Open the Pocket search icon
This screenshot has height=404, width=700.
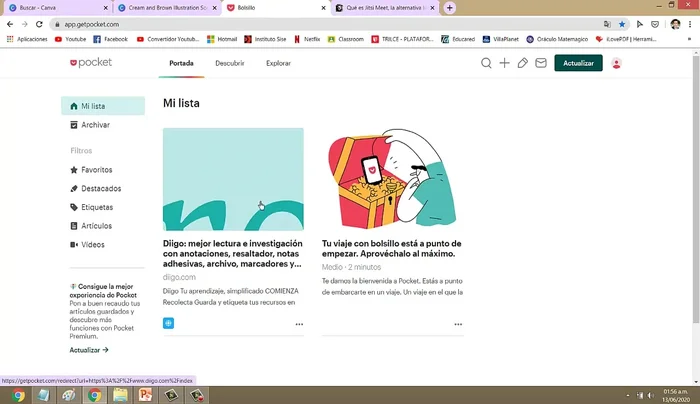click(486, 63)
